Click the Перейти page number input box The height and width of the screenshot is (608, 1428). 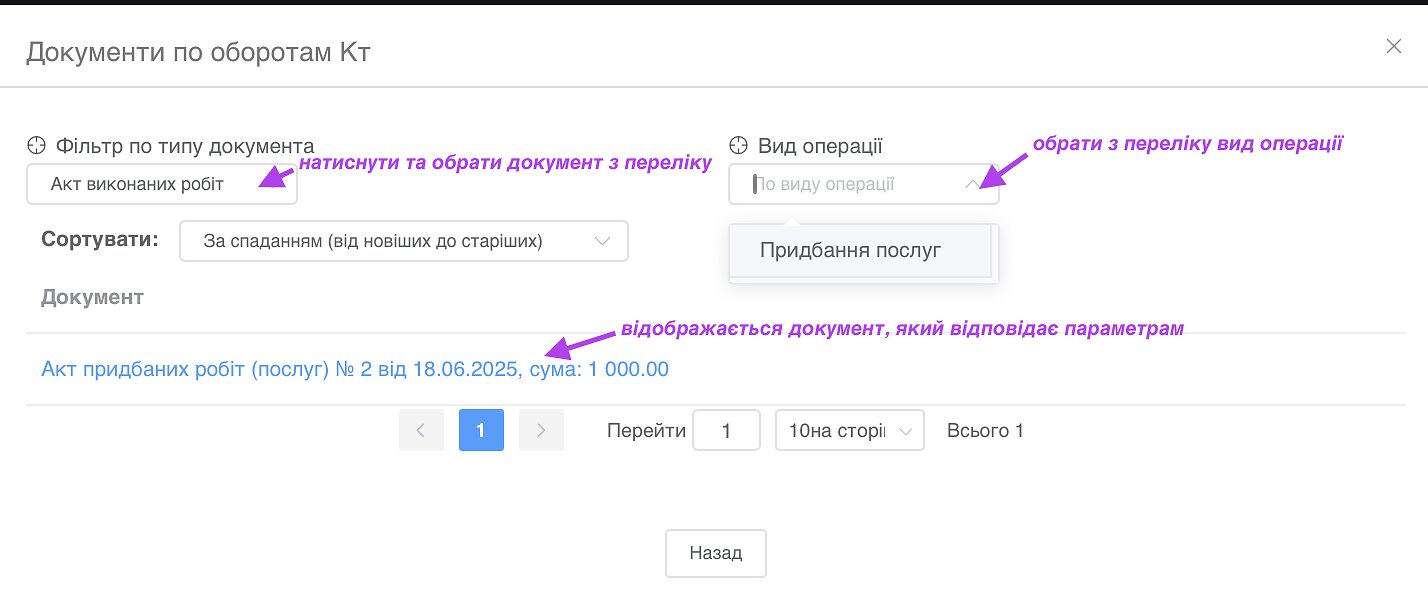pos(726,431)
